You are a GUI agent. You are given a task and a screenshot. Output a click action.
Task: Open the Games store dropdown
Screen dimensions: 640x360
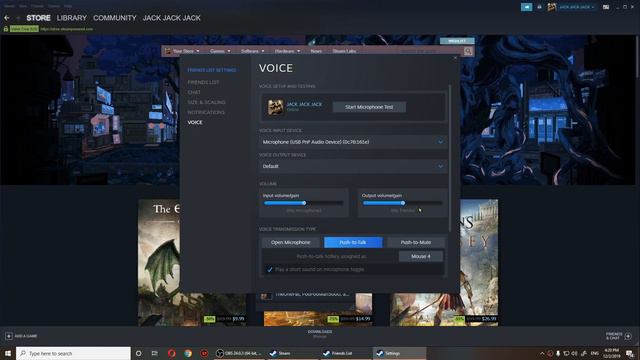click(x=220, y=51)
